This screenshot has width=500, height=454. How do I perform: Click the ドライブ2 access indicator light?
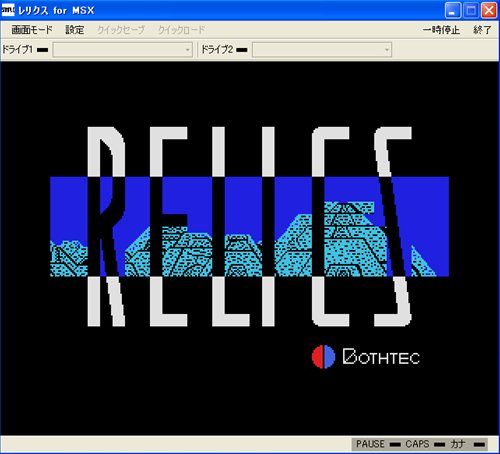coord(242,50)
